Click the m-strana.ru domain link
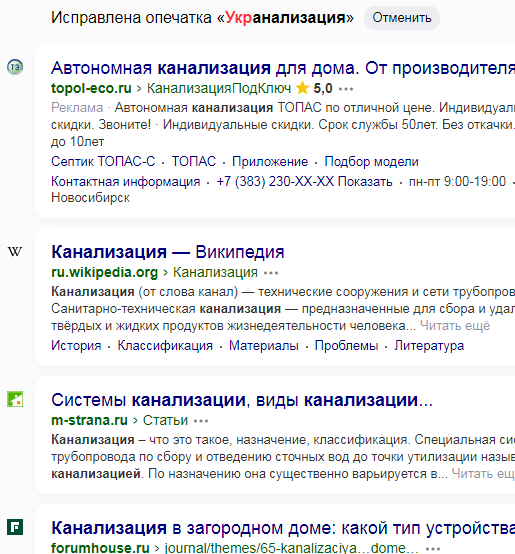 click(x=89, y=420)
